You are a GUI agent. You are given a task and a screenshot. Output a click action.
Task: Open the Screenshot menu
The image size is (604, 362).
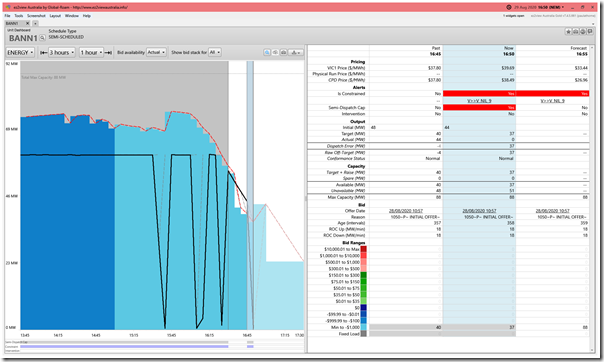[x=36, y=16]
